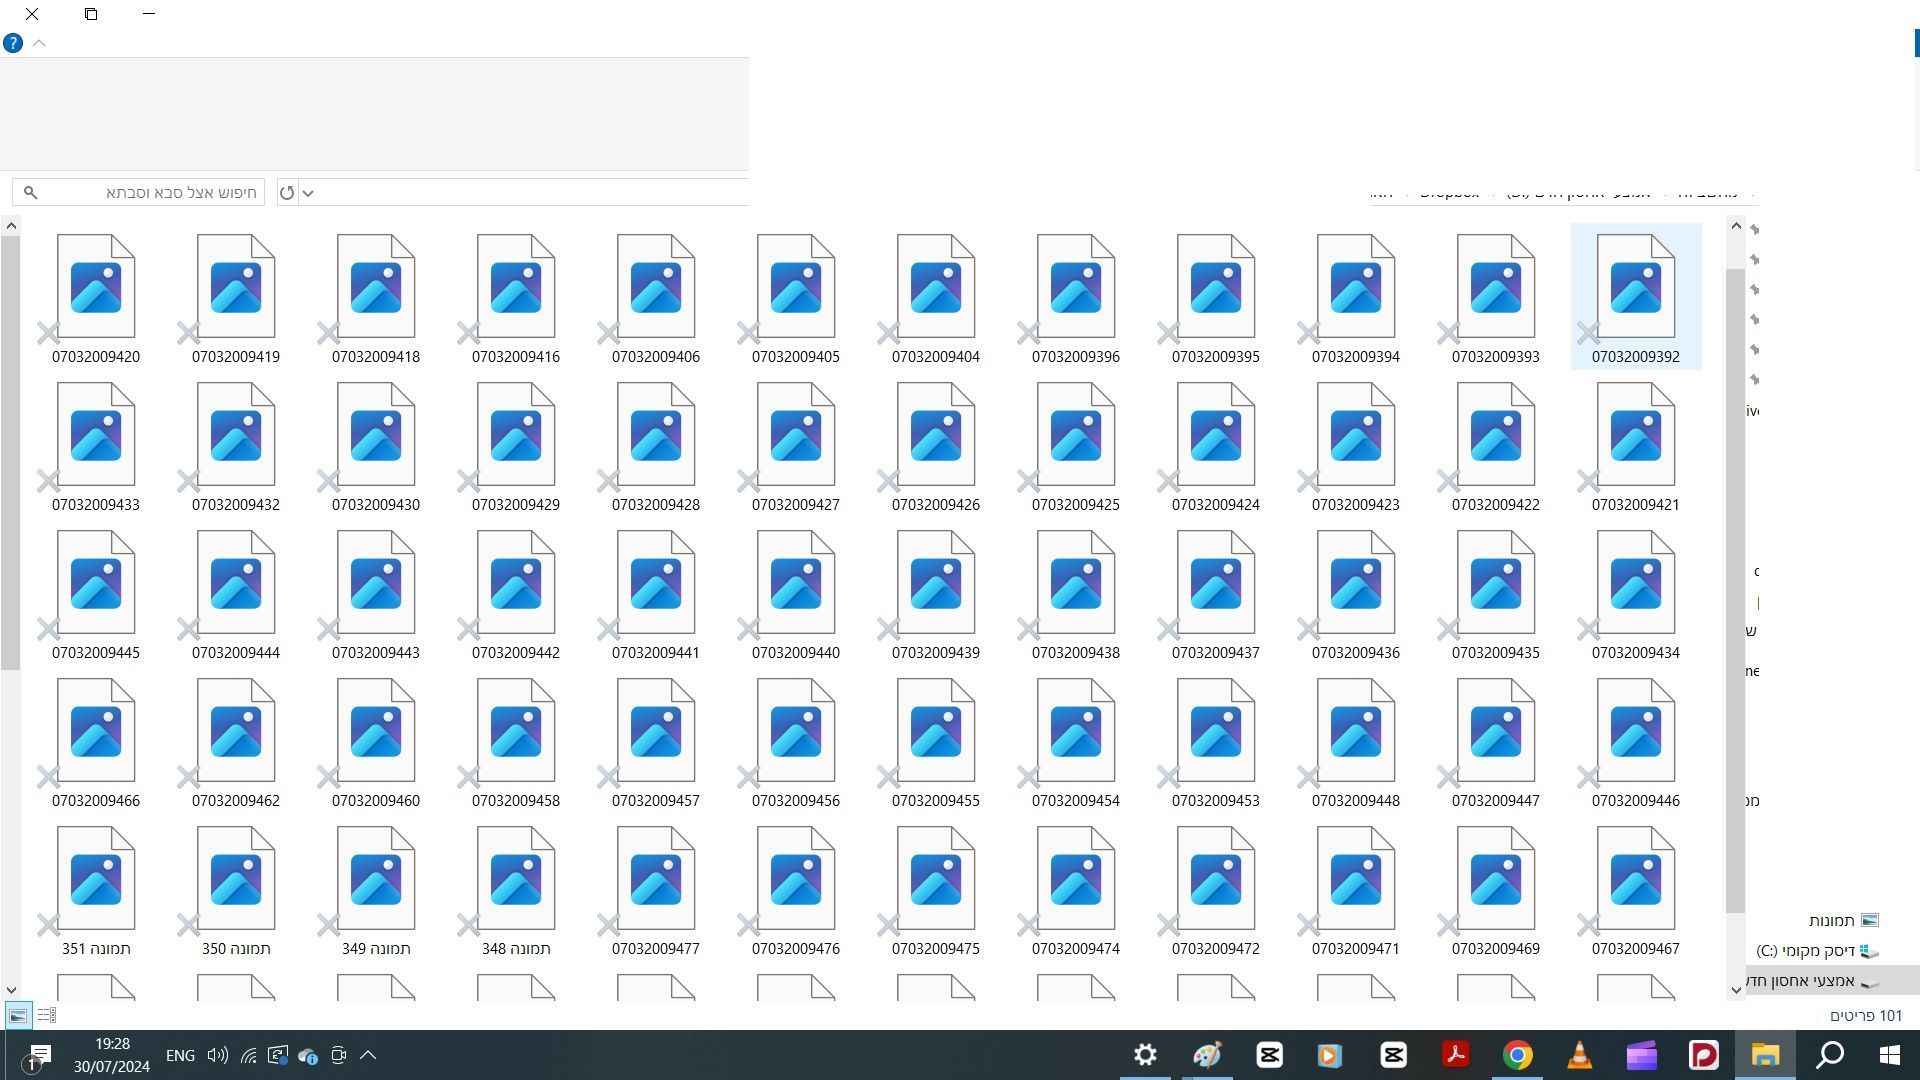Open taskbar Search magnifier
Screen dimensions: 1920x1080
point(1830,1055)
